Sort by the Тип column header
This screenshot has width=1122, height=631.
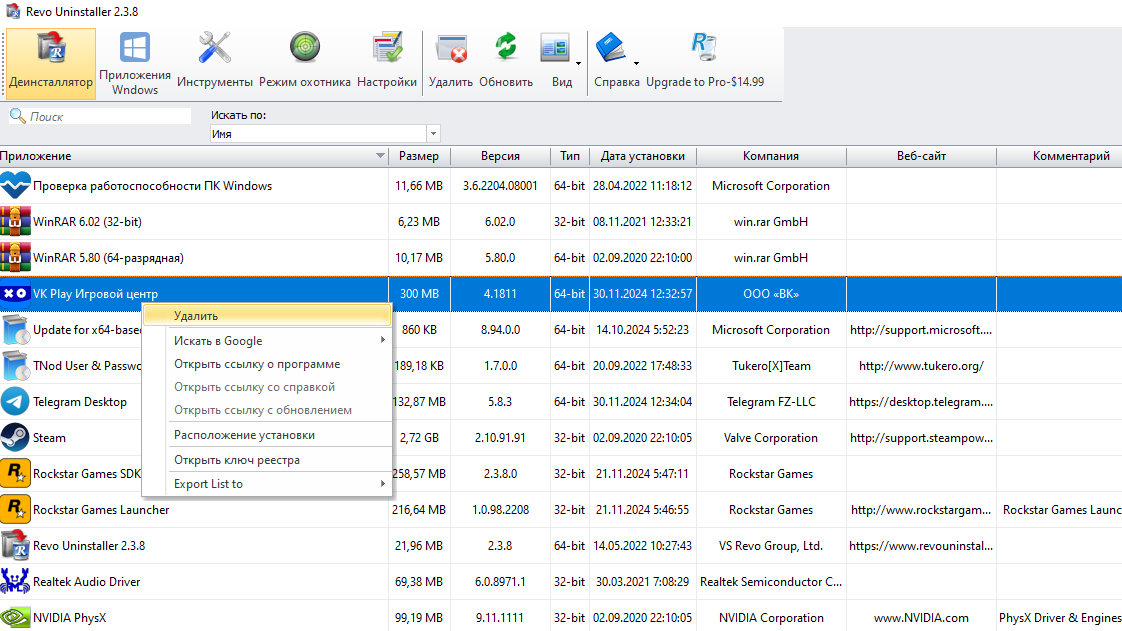coord(570,156)
